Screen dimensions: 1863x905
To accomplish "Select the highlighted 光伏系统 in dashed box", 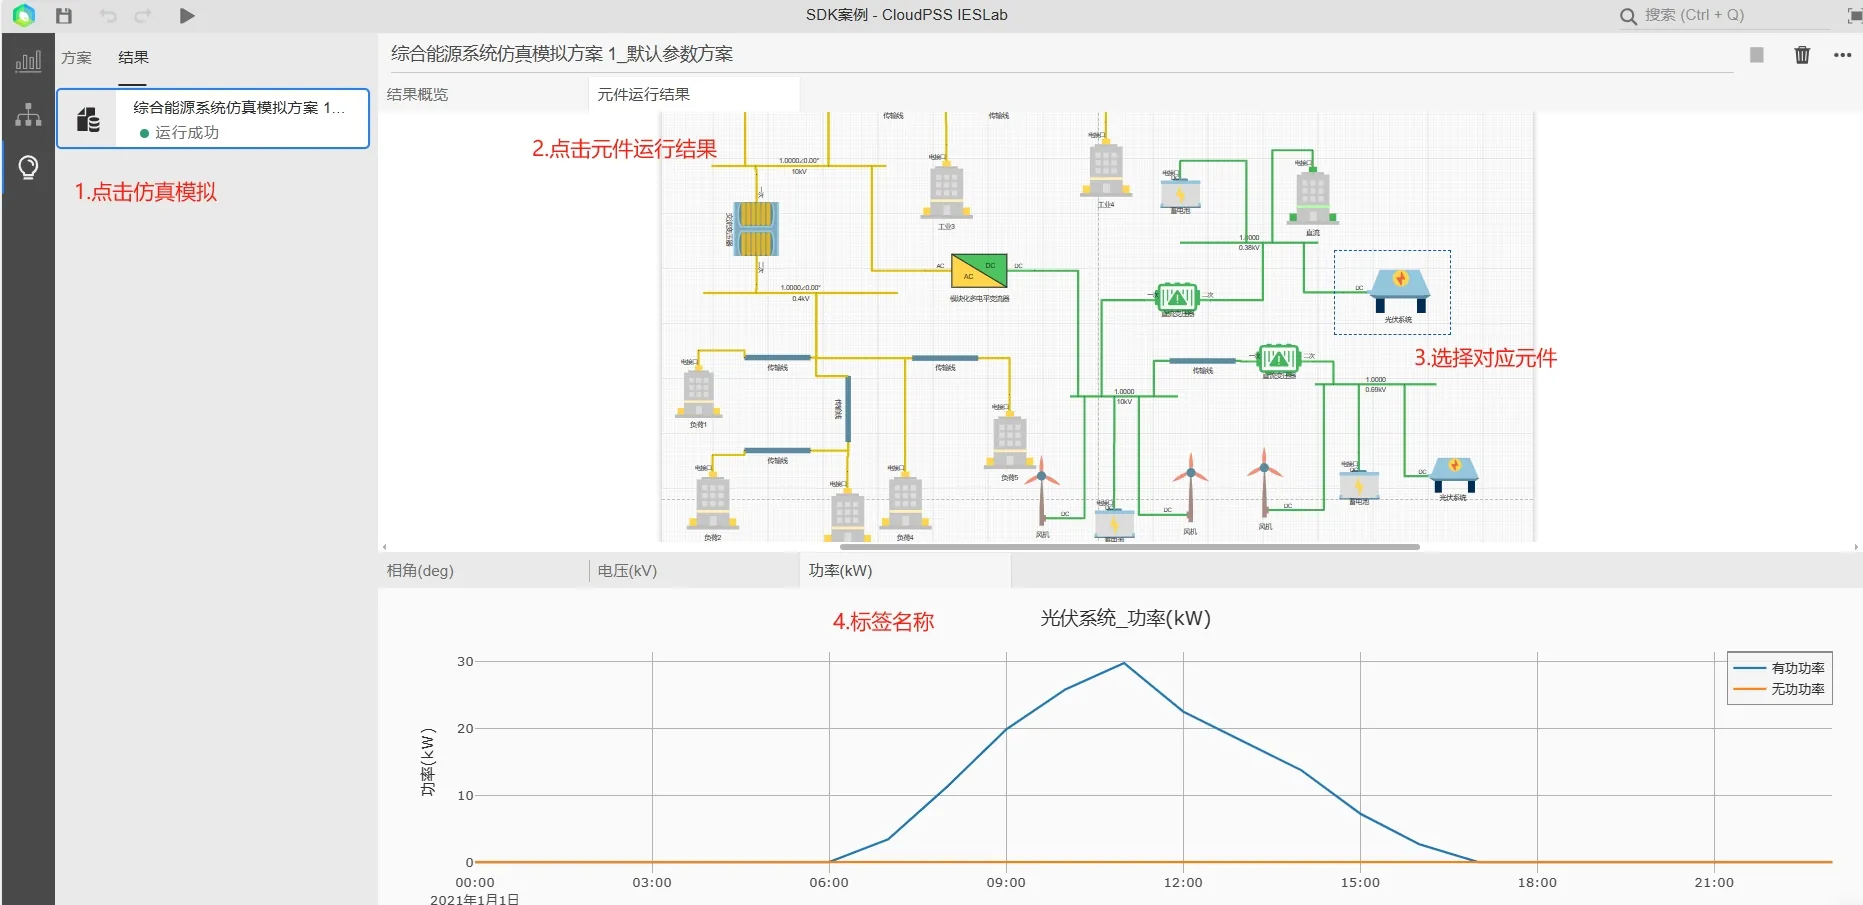I will point(1400,290).
